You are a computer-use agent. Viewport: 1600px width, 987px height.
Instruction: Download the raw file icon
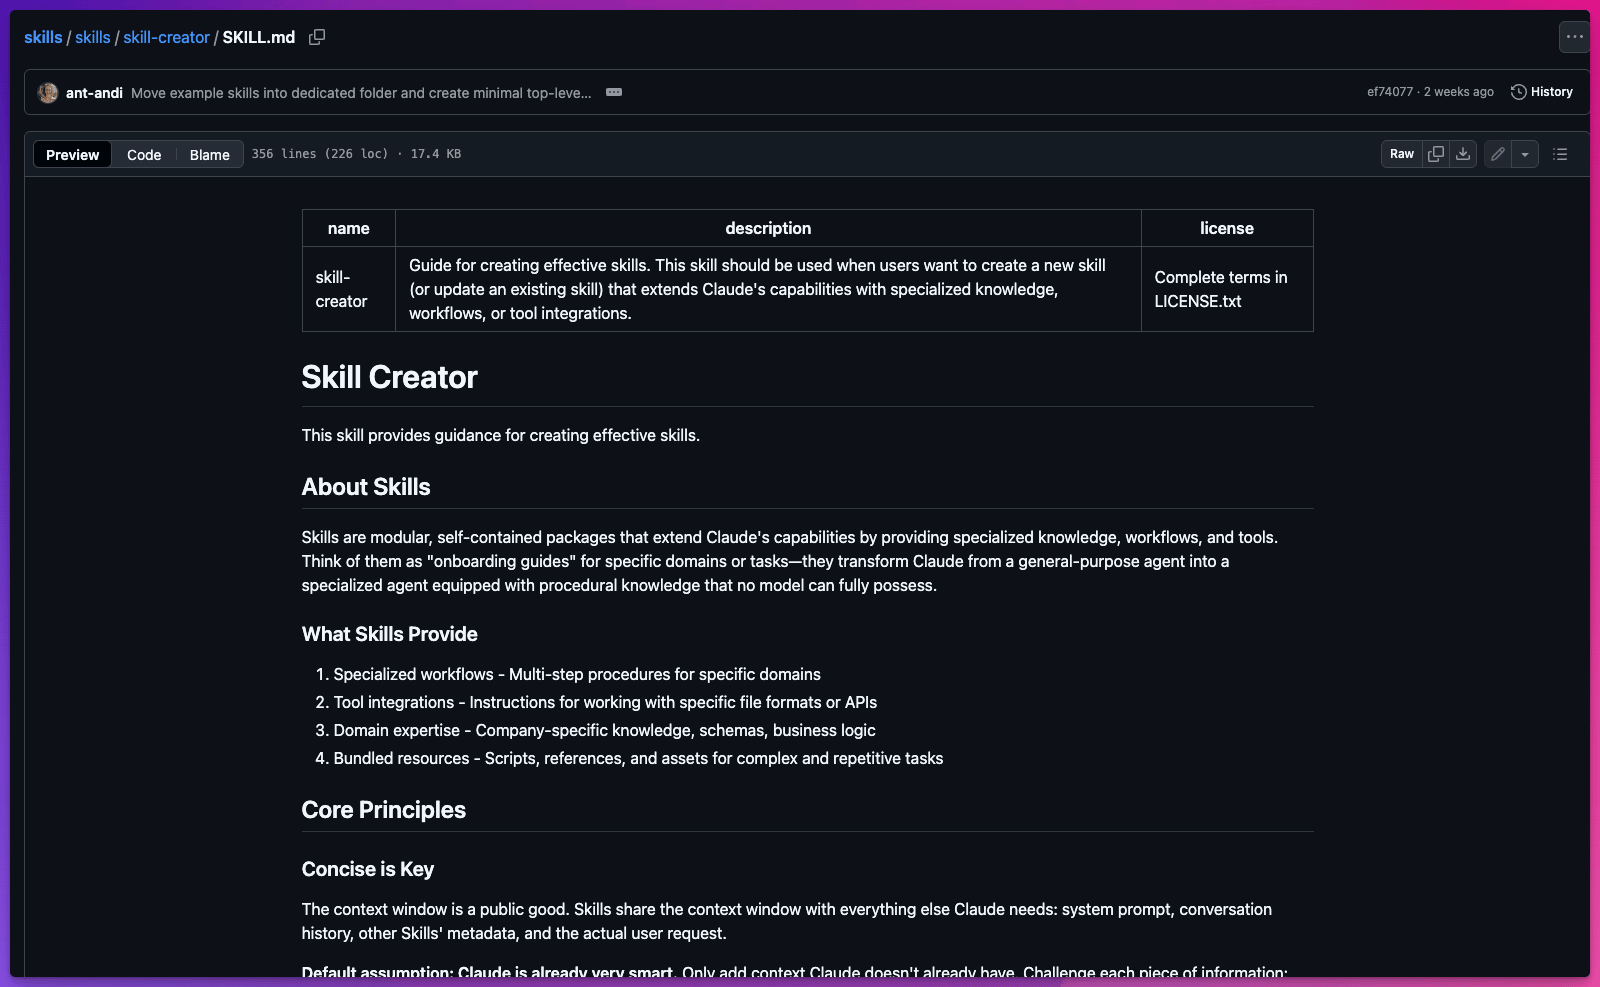point(1463,154)
